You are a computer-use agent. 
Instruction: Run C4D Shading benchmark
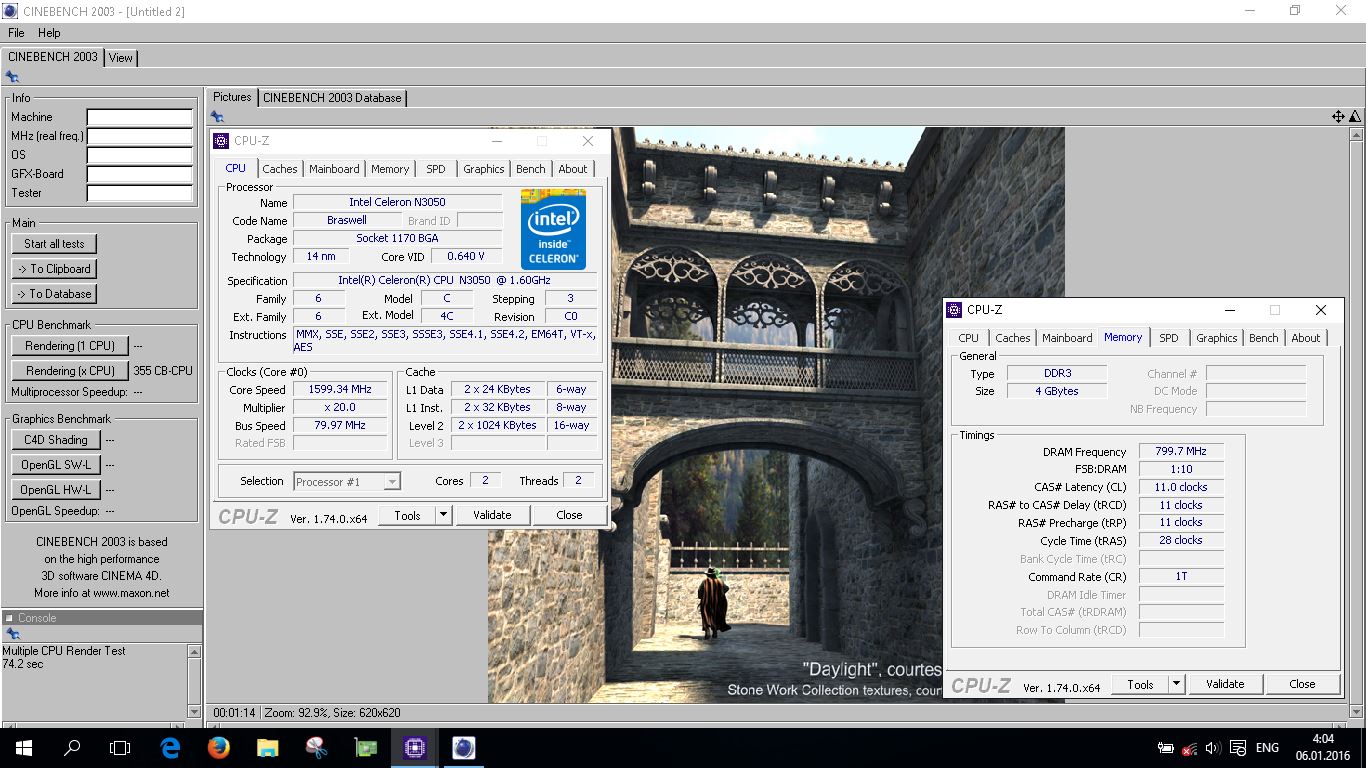(x=55, y=440)
